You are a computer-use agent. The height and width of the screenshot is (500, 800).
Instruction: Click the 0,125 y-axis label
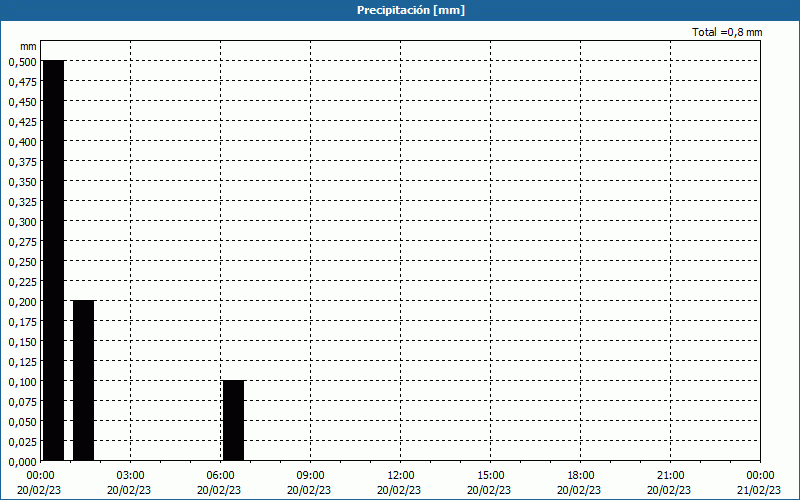point(23,362)
